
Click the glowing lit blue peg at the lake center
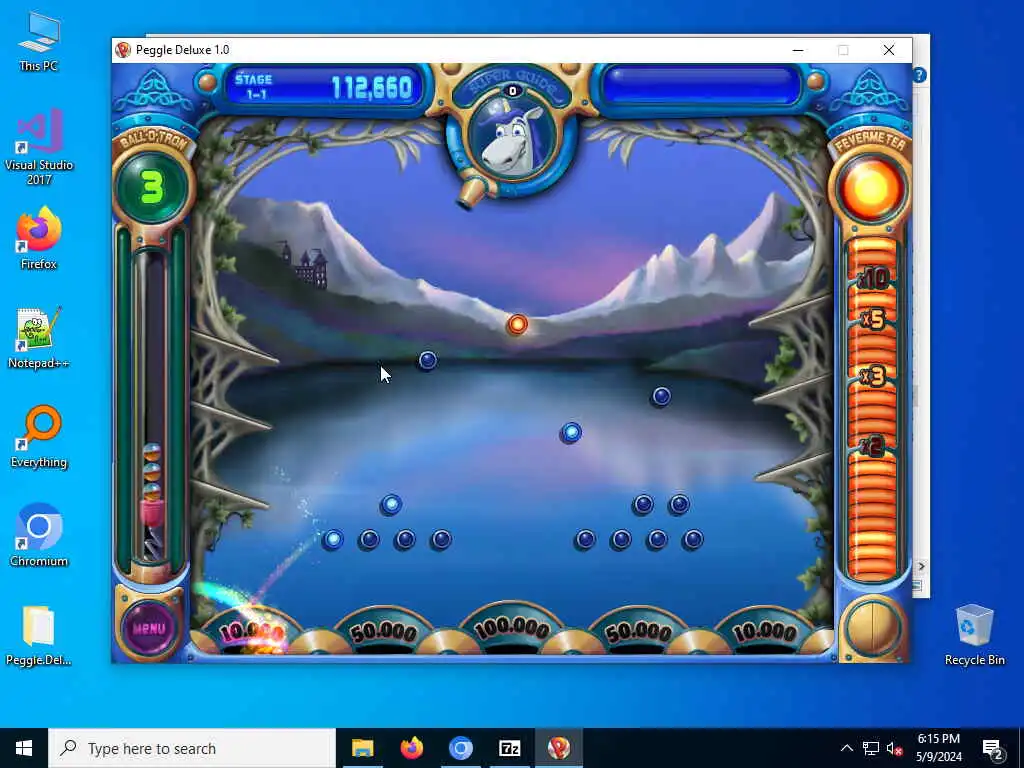(571, 432)
